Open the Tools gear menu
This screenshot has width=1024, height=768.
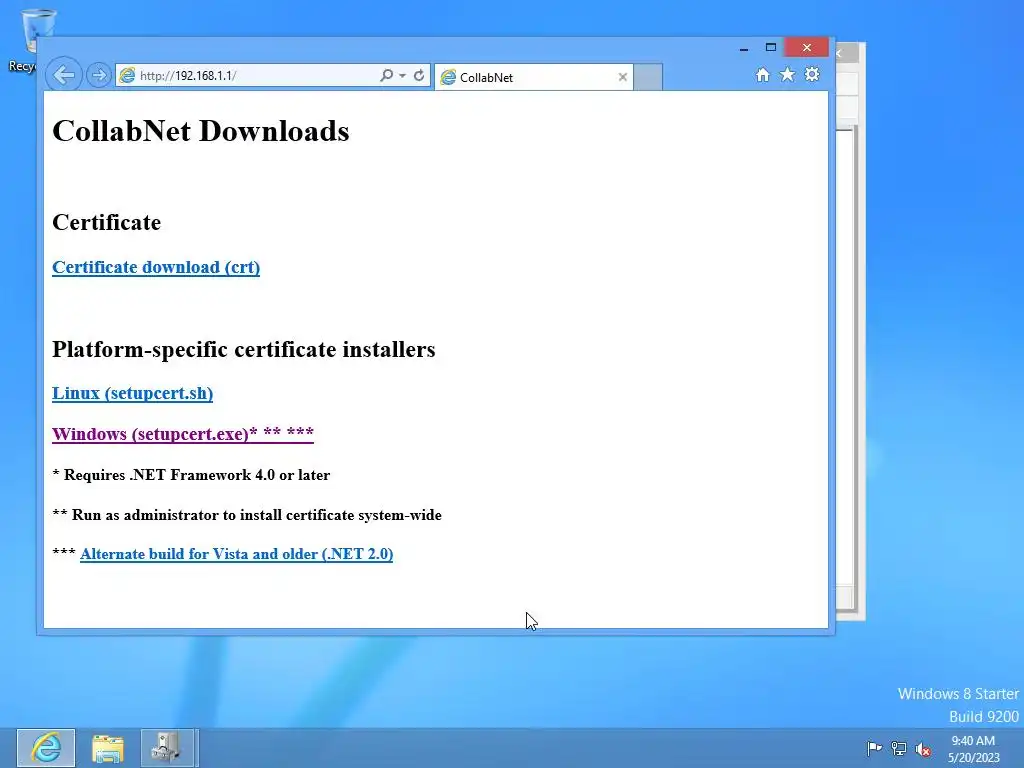coord(812,74)
